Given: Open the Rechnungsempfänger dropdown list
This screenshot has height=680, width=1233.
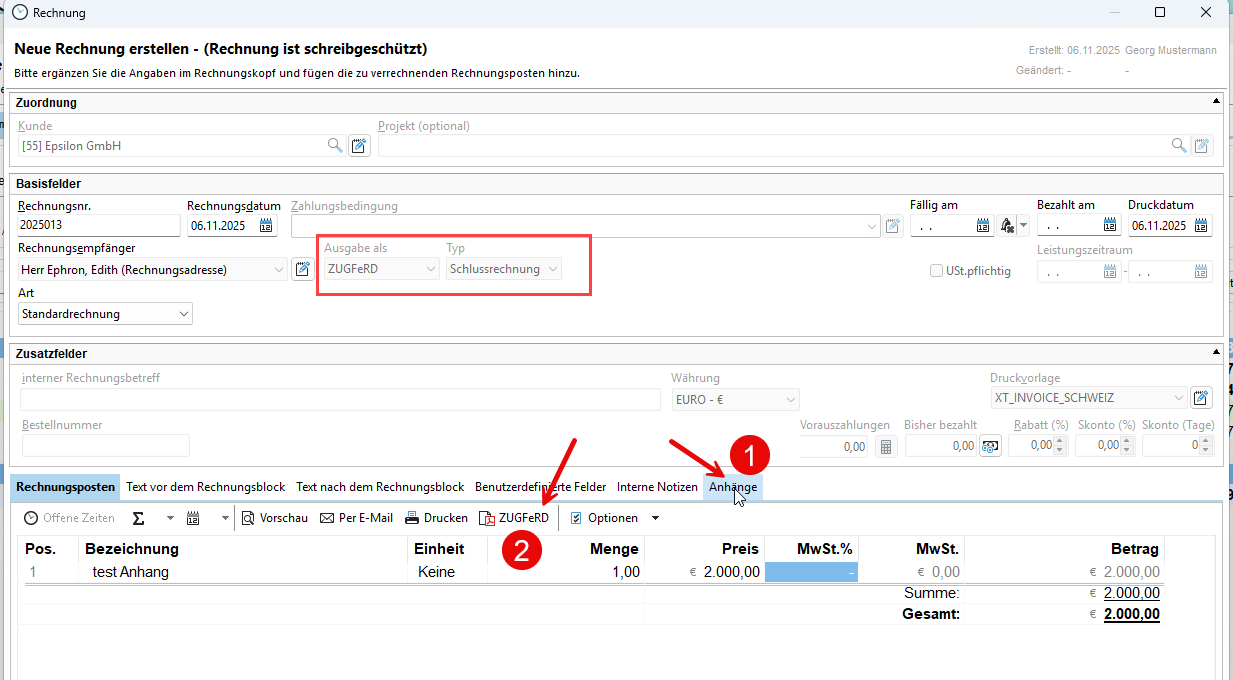Looking at the screenshot, I should point(278,269).
